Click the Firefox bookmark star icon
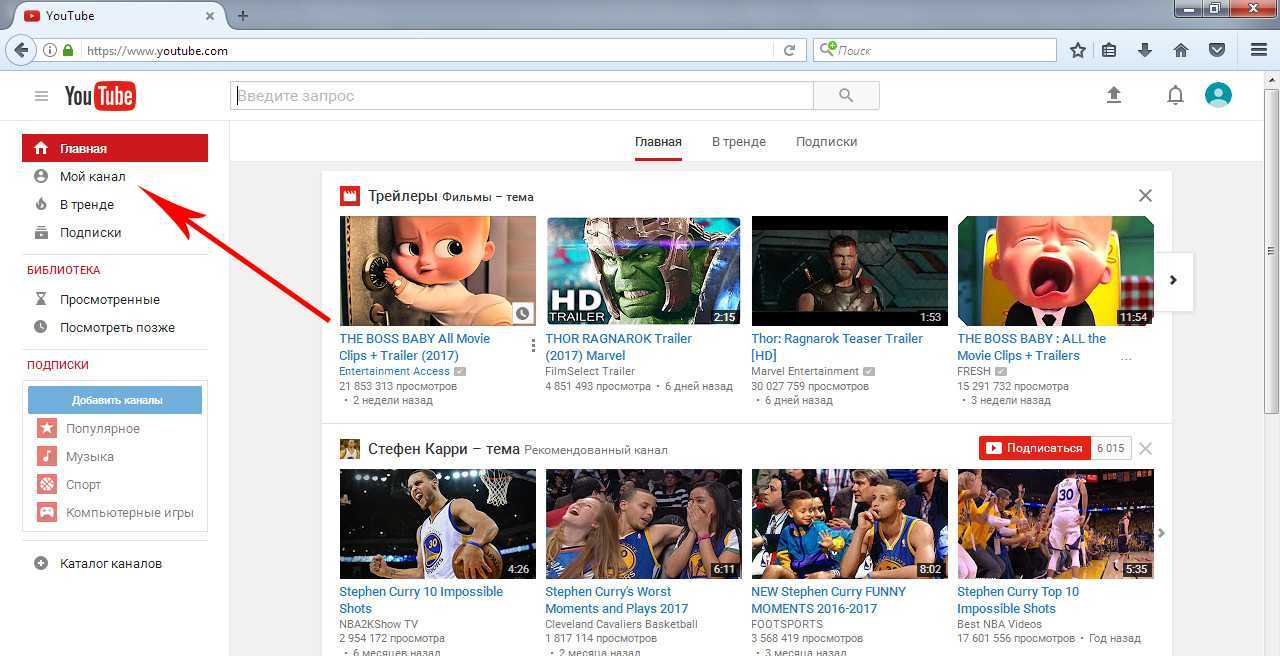The image size is (1280, 656). click(x=1078, y=50)
